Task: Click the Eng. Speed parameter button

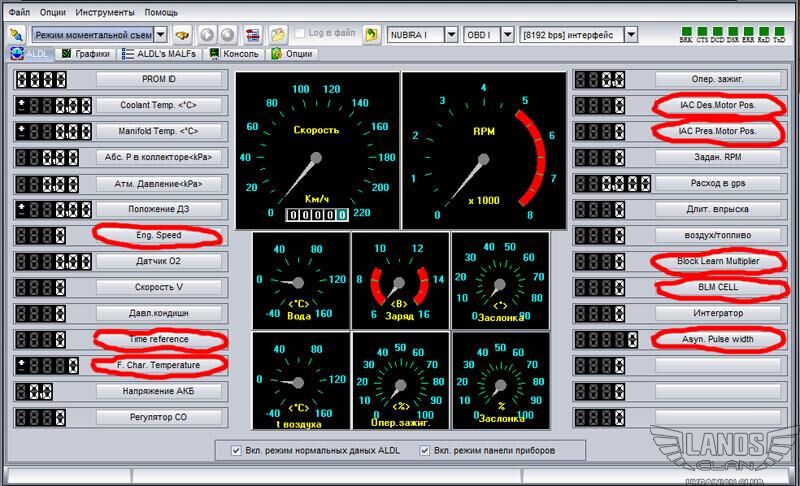Action: (160, 235)
